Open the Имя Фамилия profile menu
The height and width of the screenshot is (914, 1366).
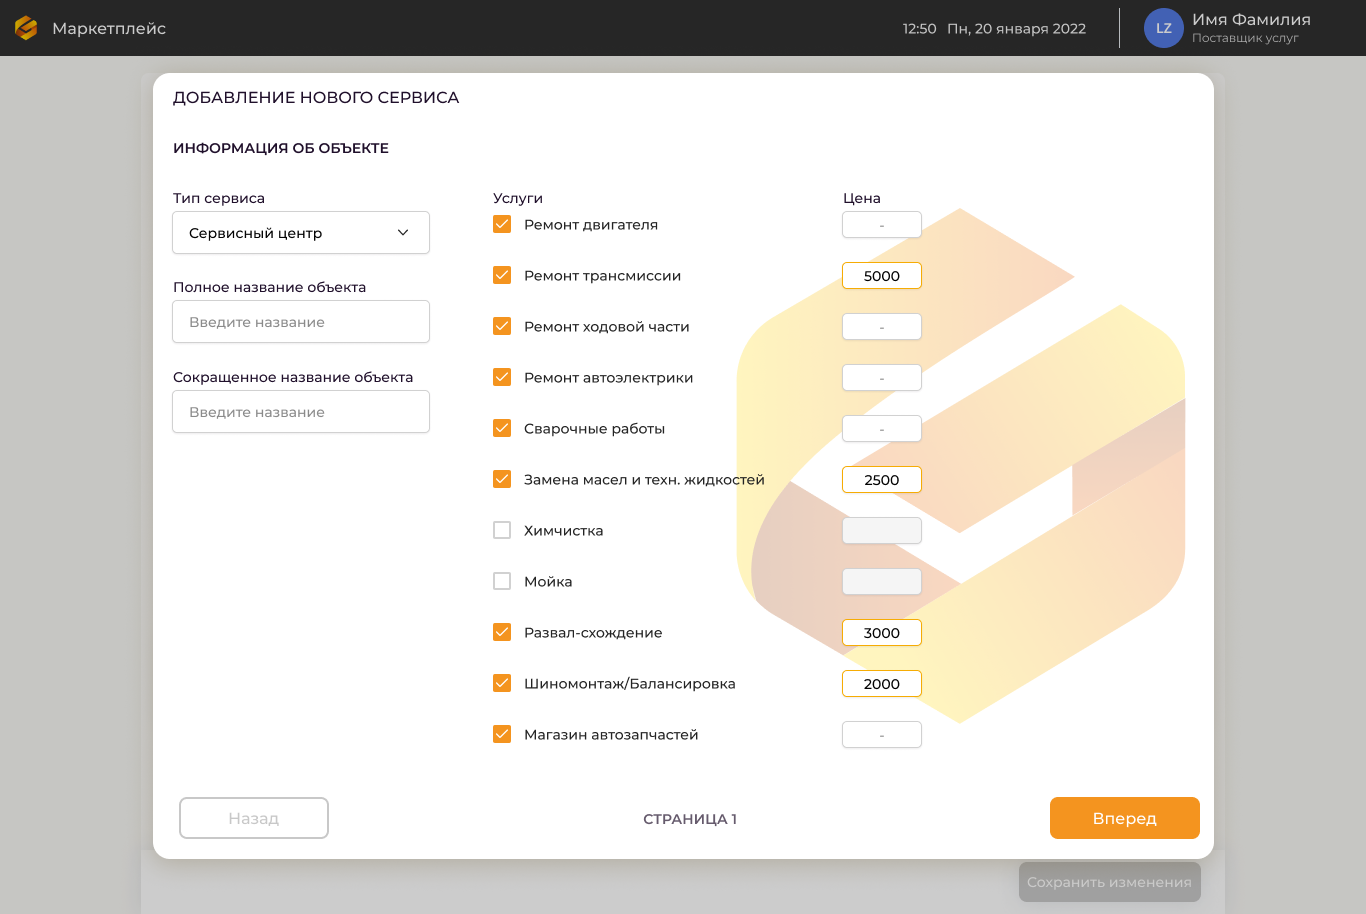pos(1250,28)
